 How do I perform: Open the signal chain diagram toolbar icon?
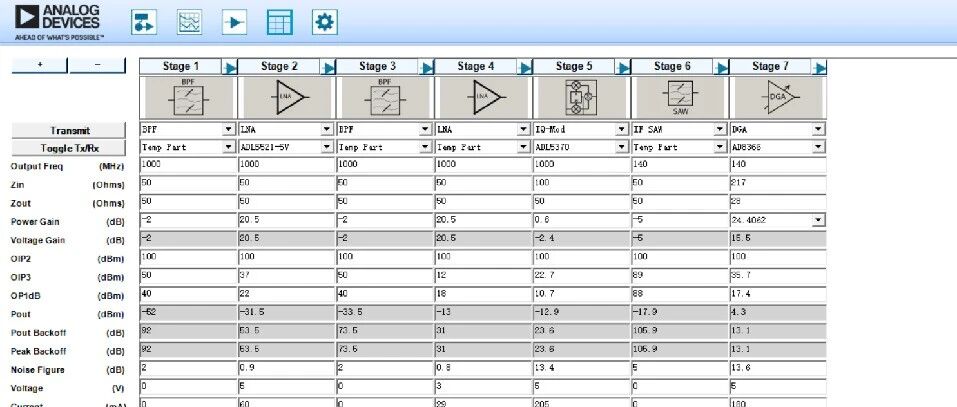coord(144,23)
